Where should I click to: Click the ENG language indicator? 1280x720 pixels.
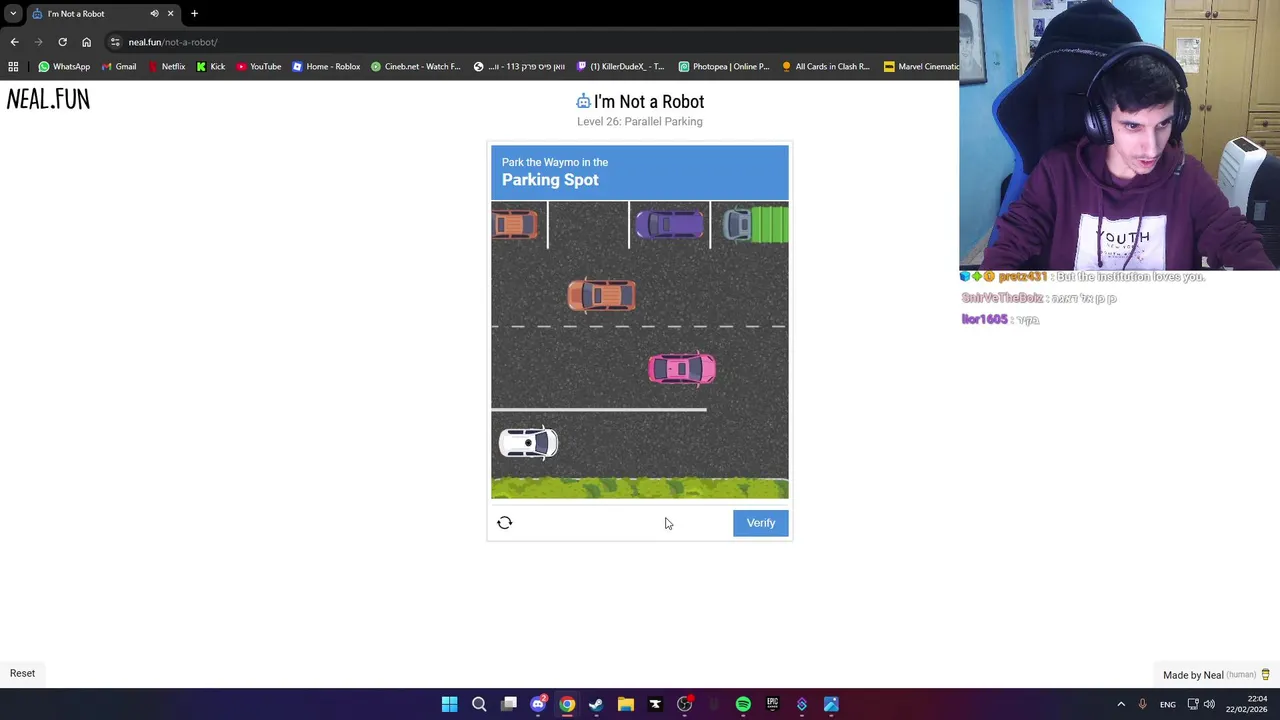[1167, 705]
